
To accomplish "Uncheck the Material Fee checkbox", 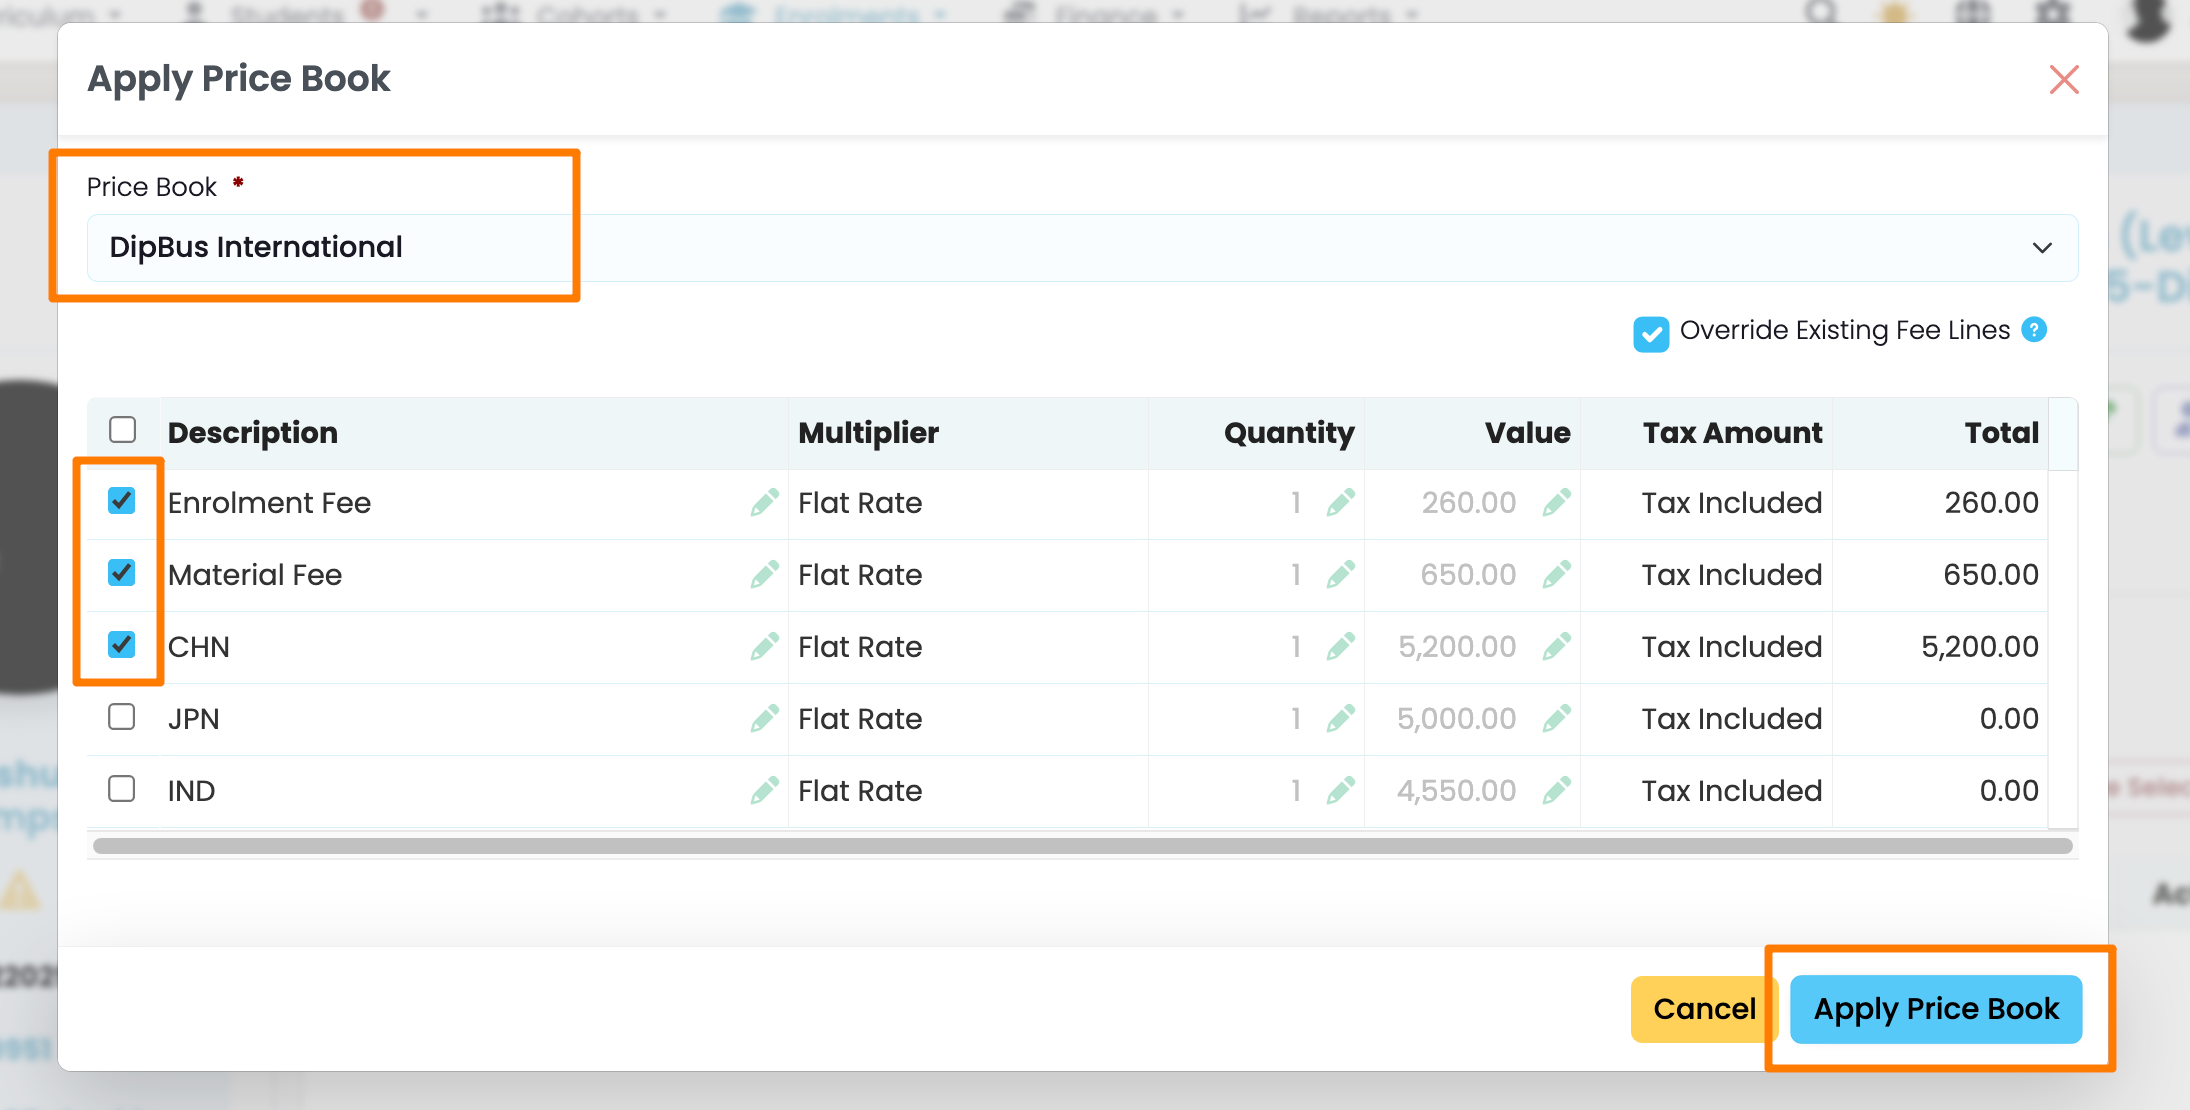I will pos(122,572).
